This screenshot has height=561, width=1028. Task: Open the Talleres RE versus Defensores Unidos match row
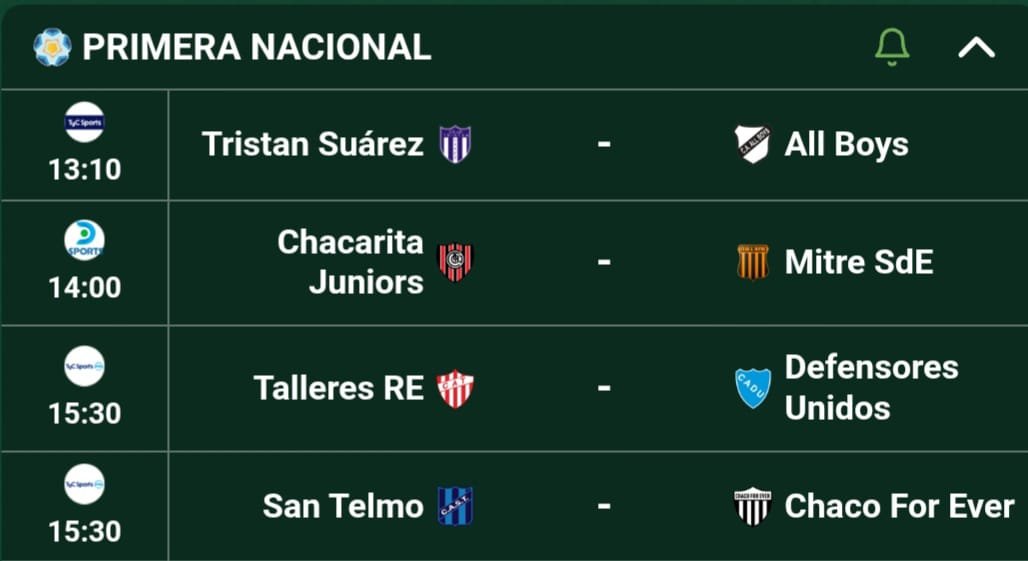coord(514,388)
